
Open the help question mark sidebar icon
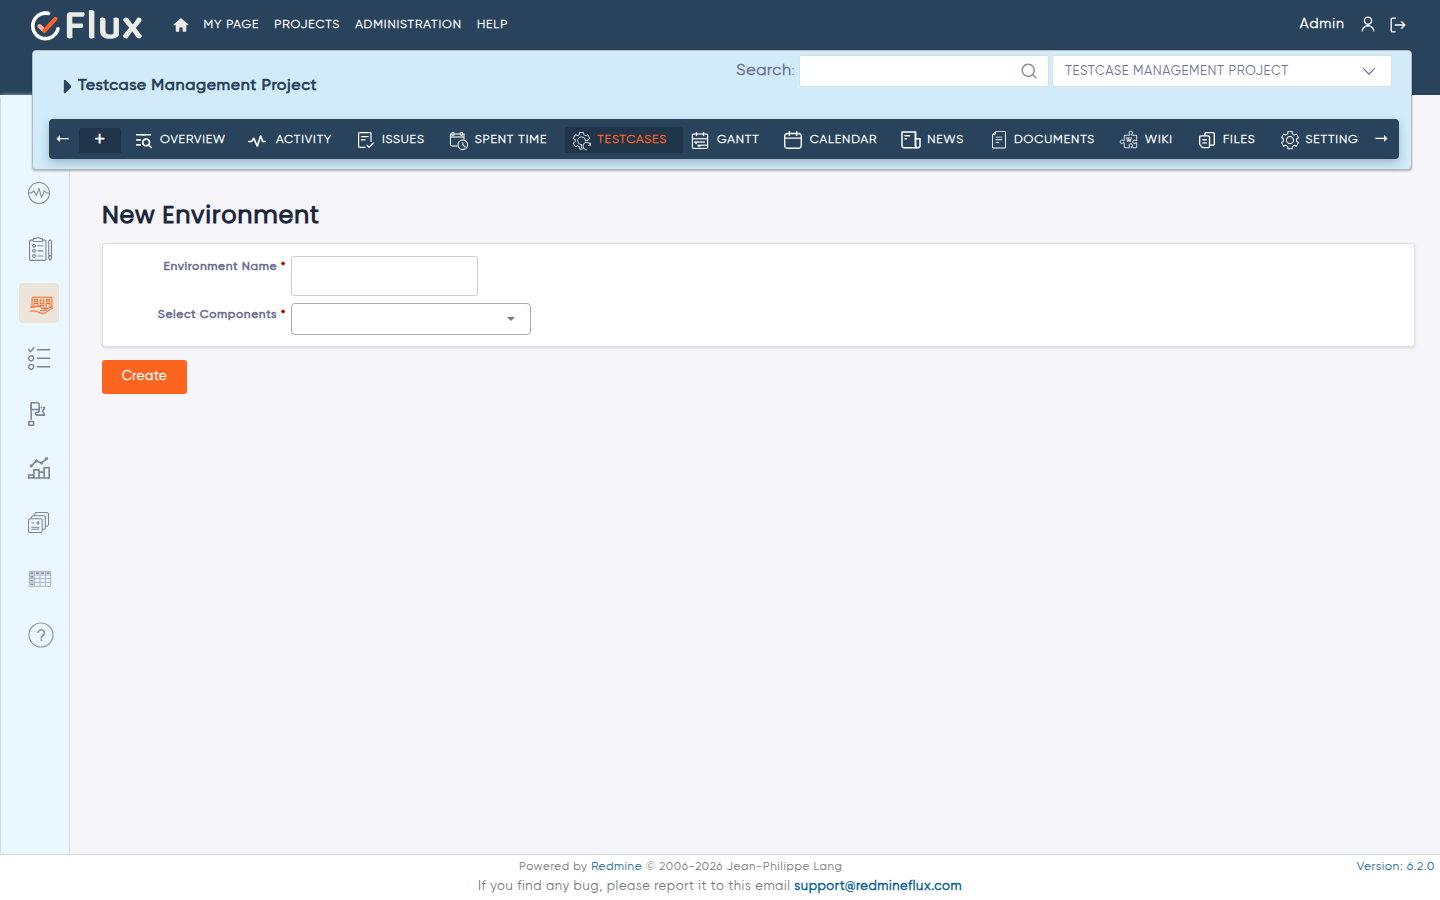40,635
